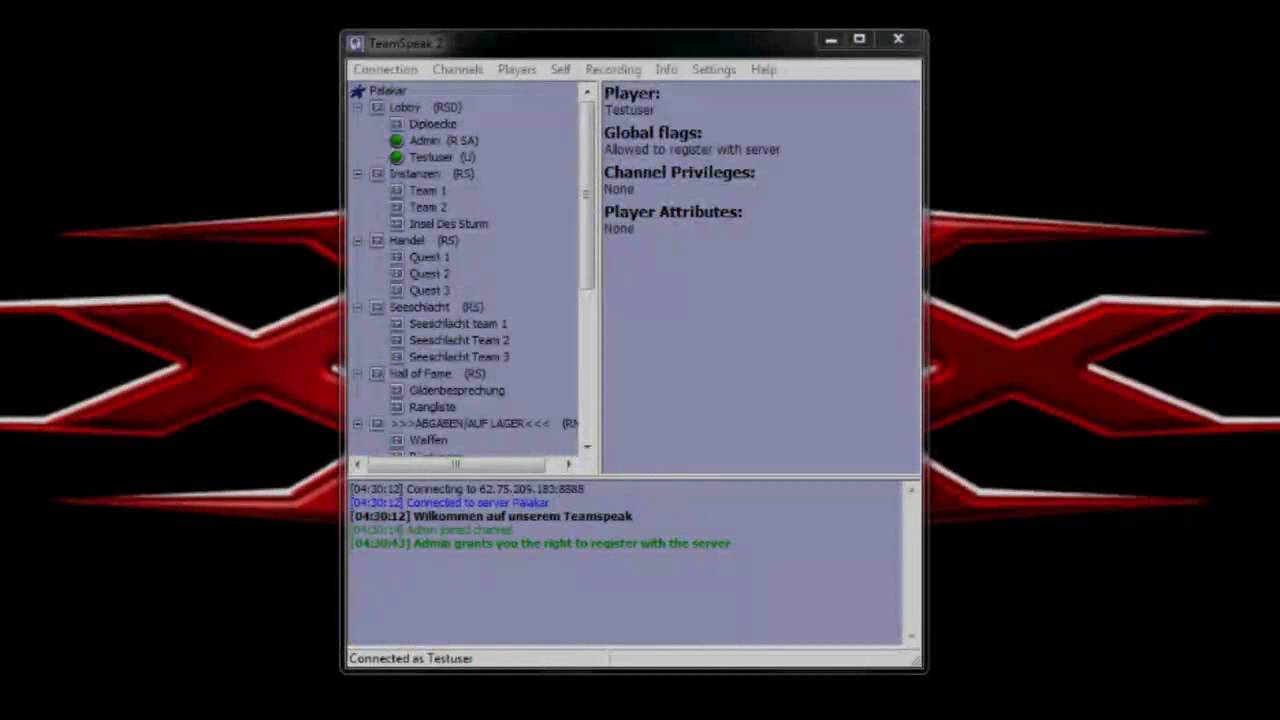Click the Lobby channel icon
The width and height of the screenshot is (1280, 720).
tap(377, 107)
